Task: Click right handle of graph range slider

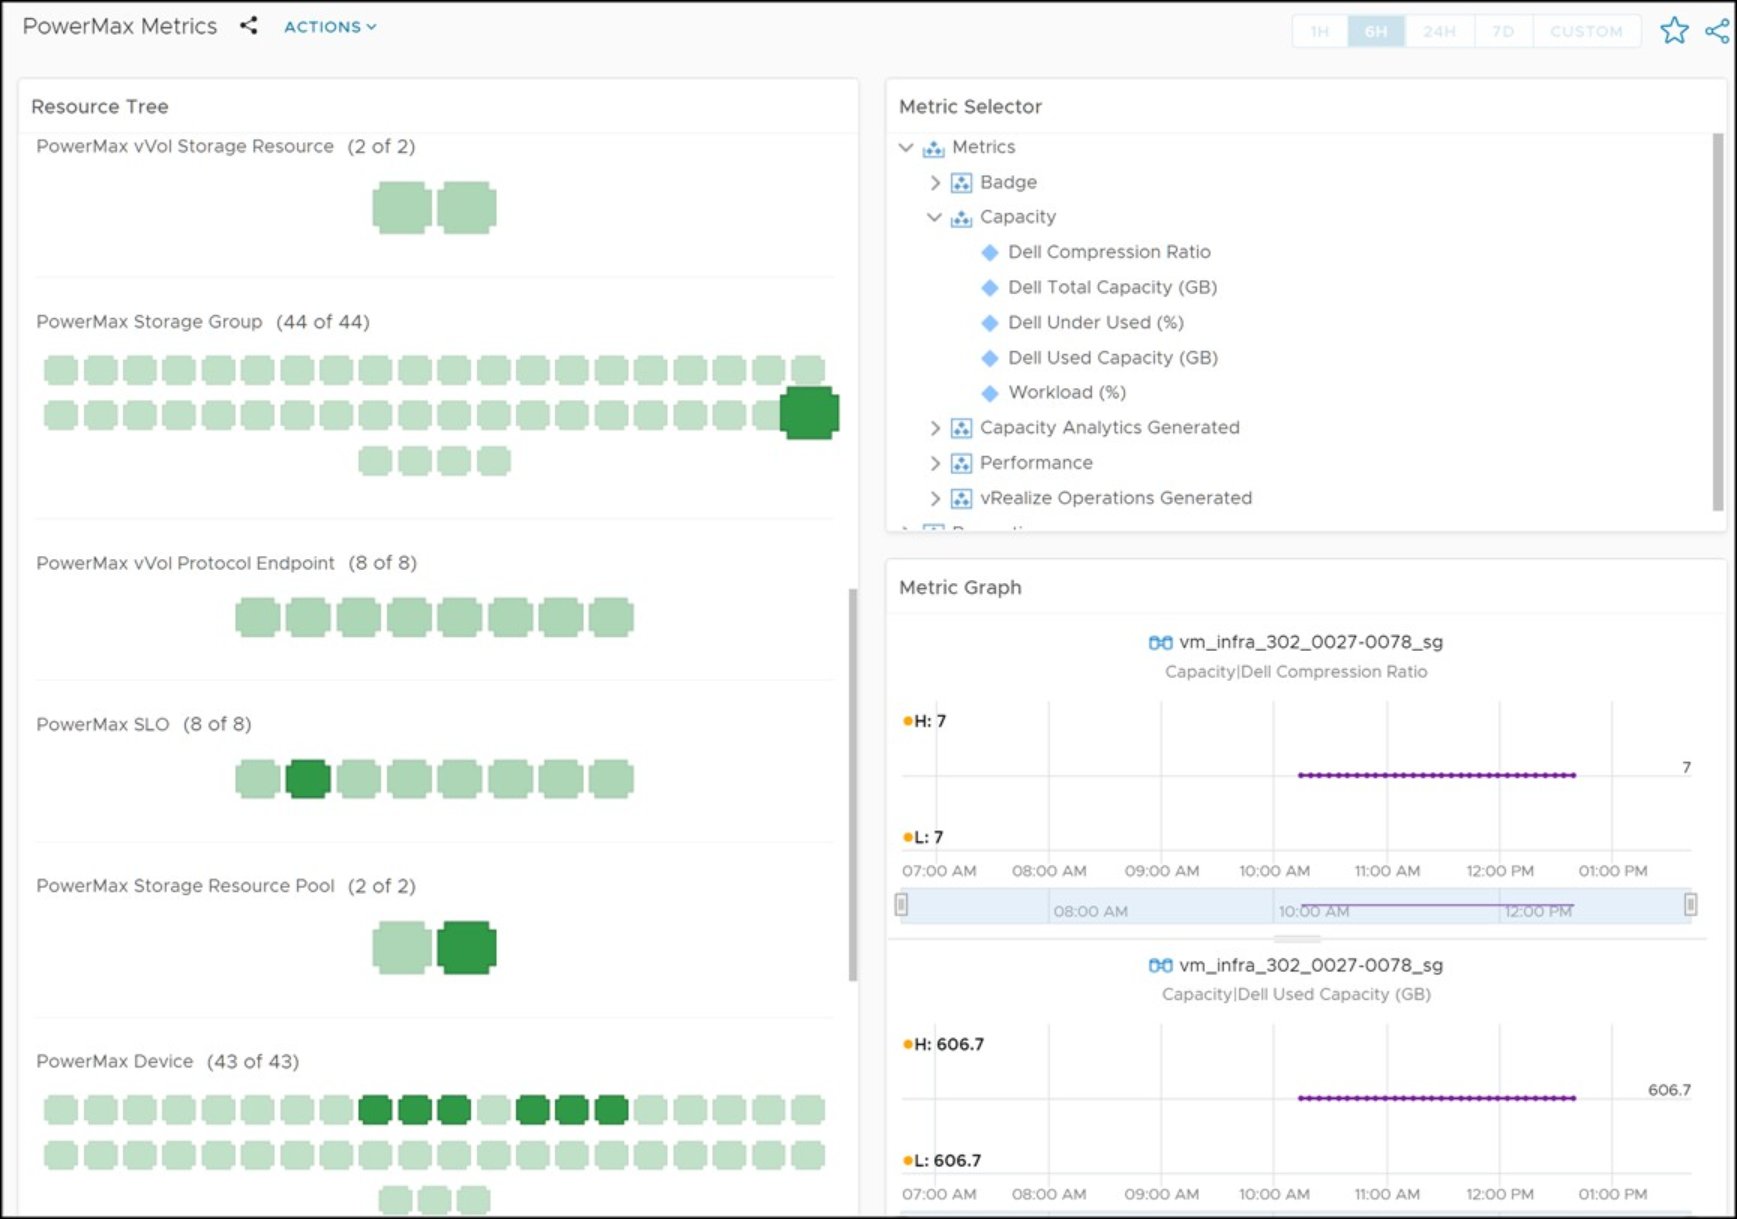Action: point(1690,904)
